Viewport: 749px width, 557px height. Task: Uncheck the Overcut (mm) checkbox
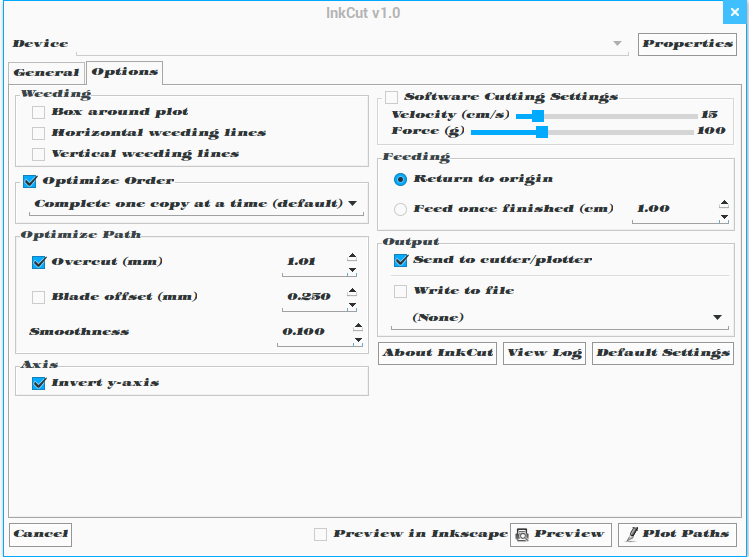tap(39, 262)
